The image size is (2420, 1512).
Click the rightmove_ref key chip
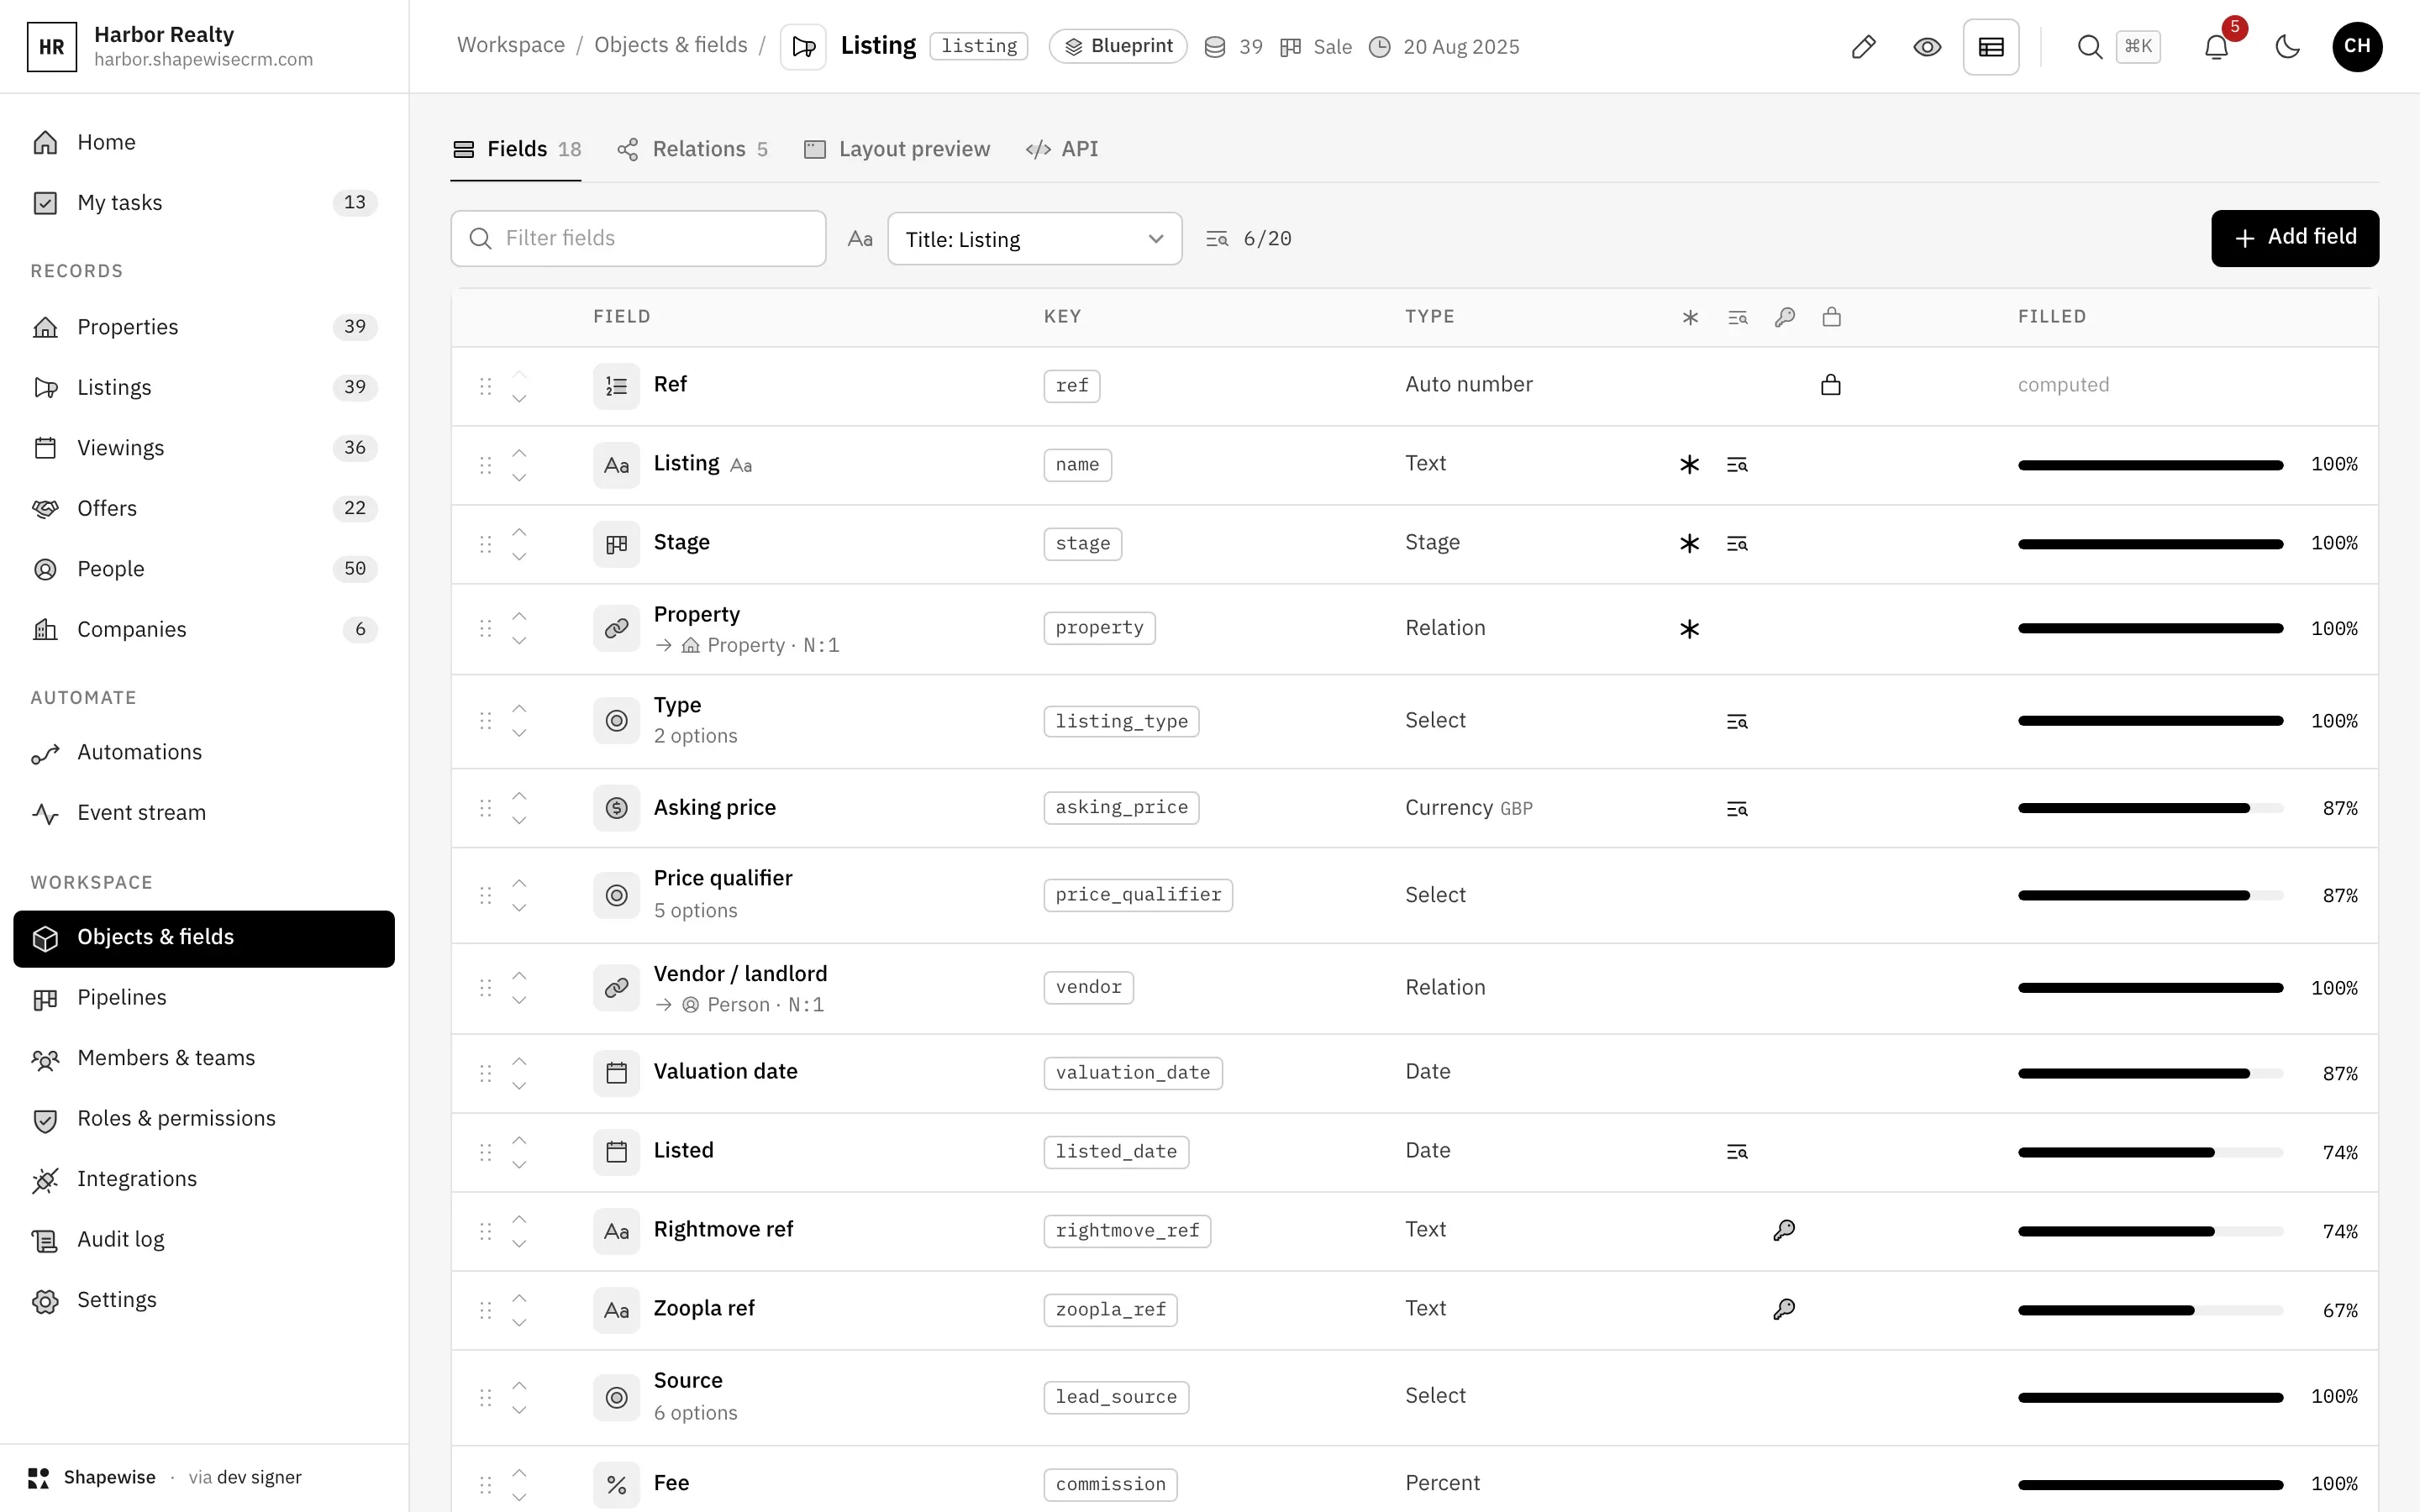click(x=1127, y=1231)
